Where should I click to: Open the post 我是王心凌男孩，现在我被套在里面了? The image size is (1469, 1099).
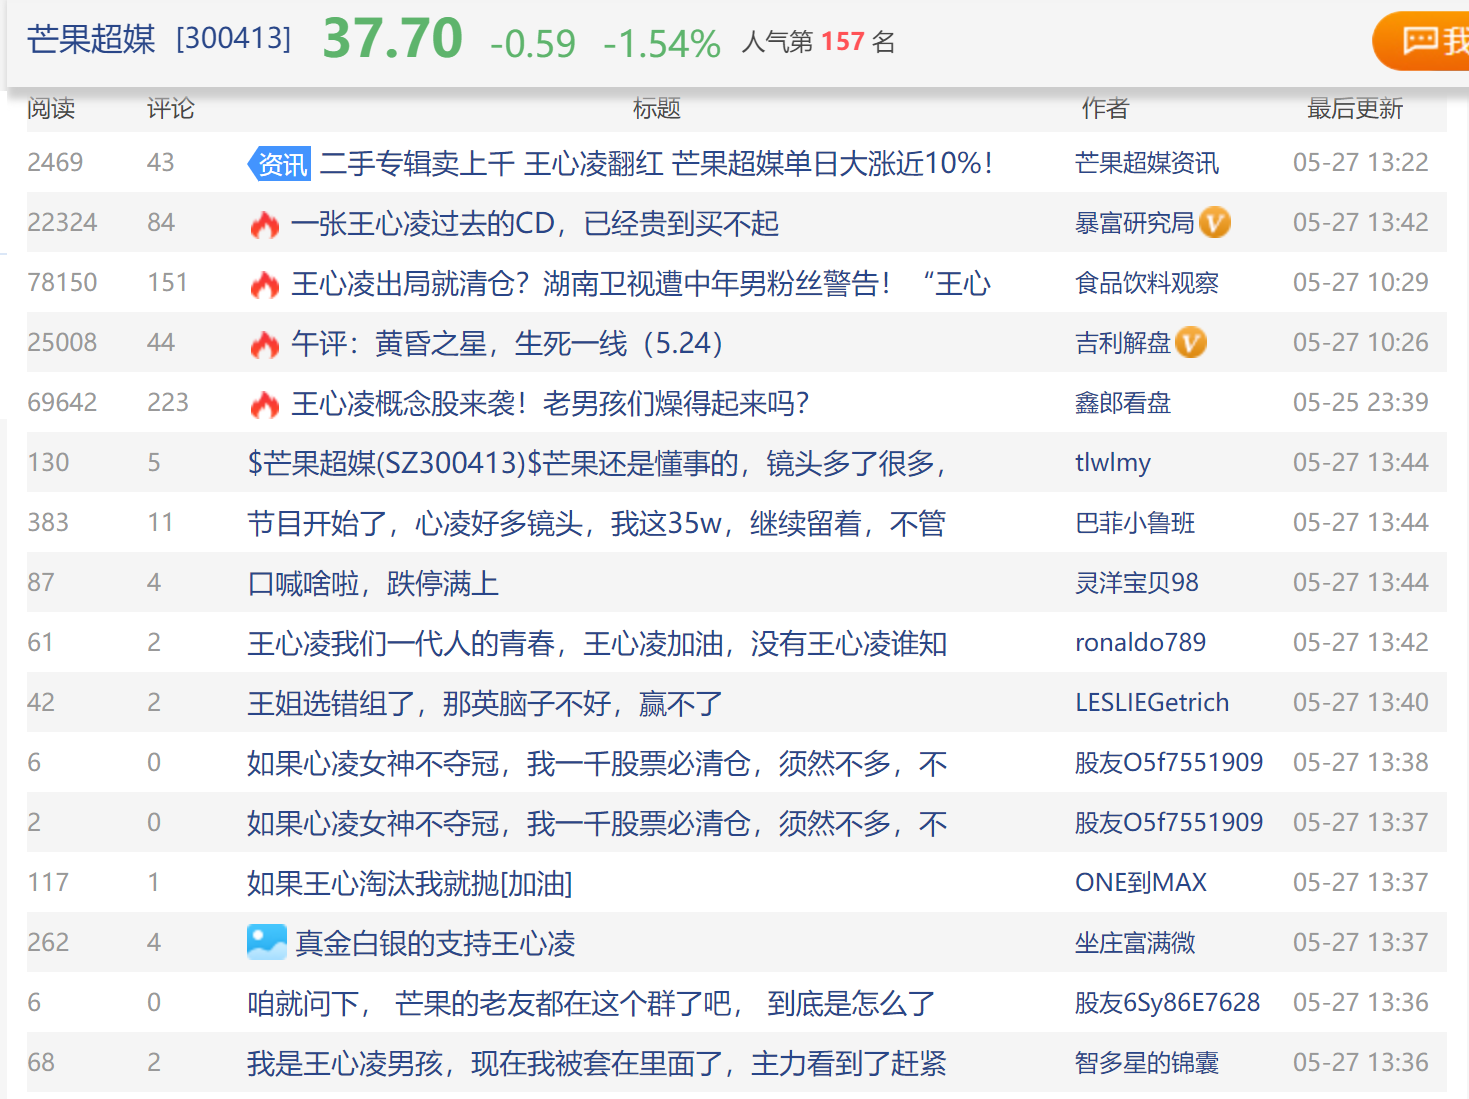point(597,1063)
